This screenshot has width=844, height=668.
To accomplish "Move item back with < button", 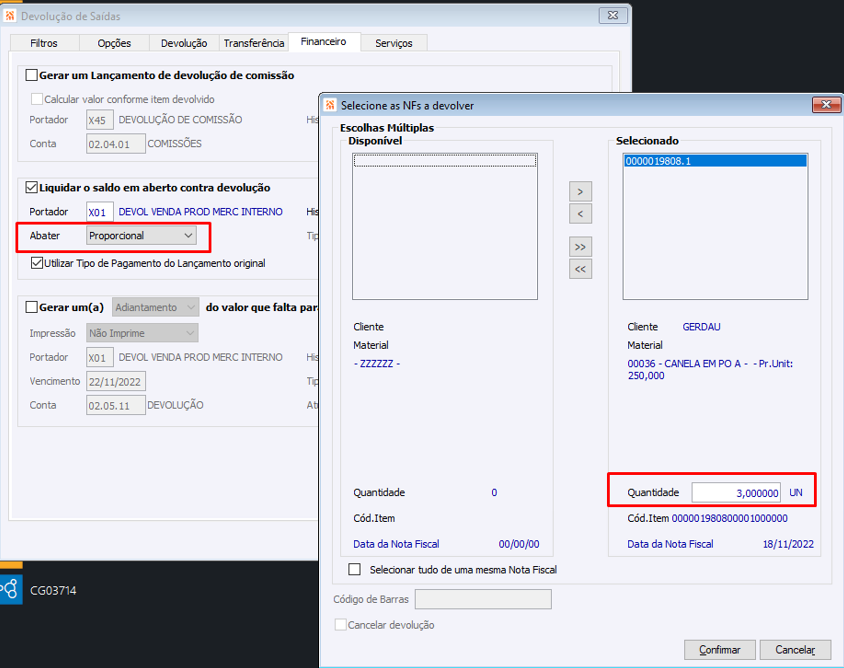I will [x=580, y=214].
